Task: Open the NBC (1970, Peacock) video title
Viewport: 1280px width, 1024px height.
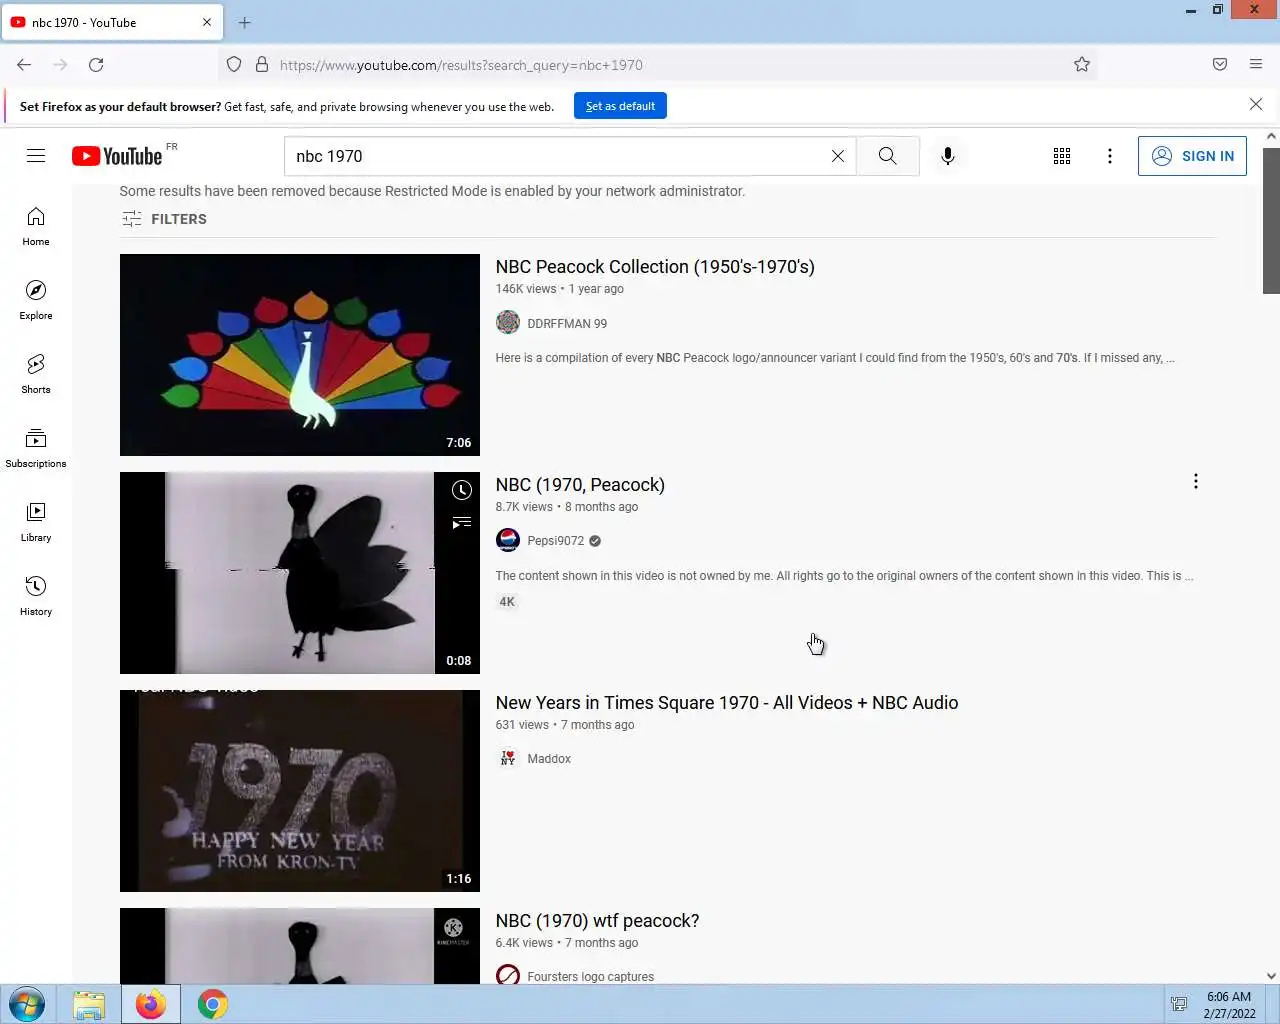Action: pyautogui.click(x=580, y=485)
